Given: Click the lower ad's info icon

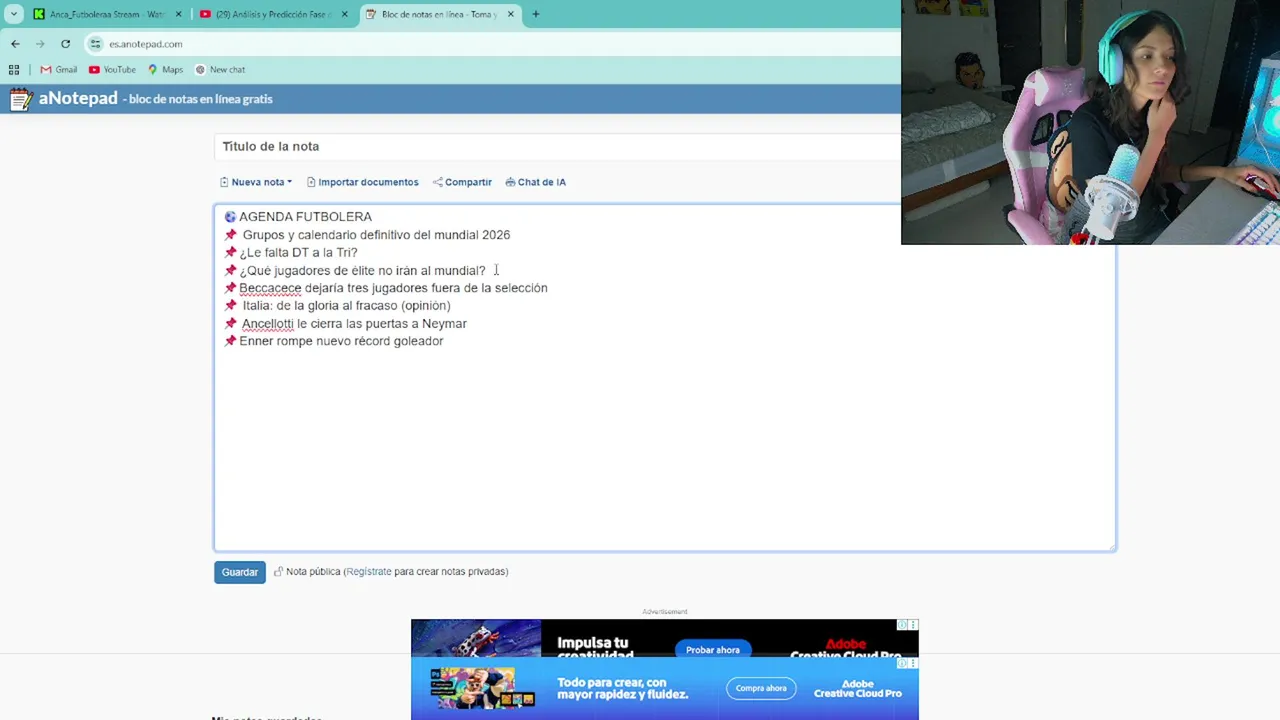Looking at the screenshot, I should click(x=902, y=663).
